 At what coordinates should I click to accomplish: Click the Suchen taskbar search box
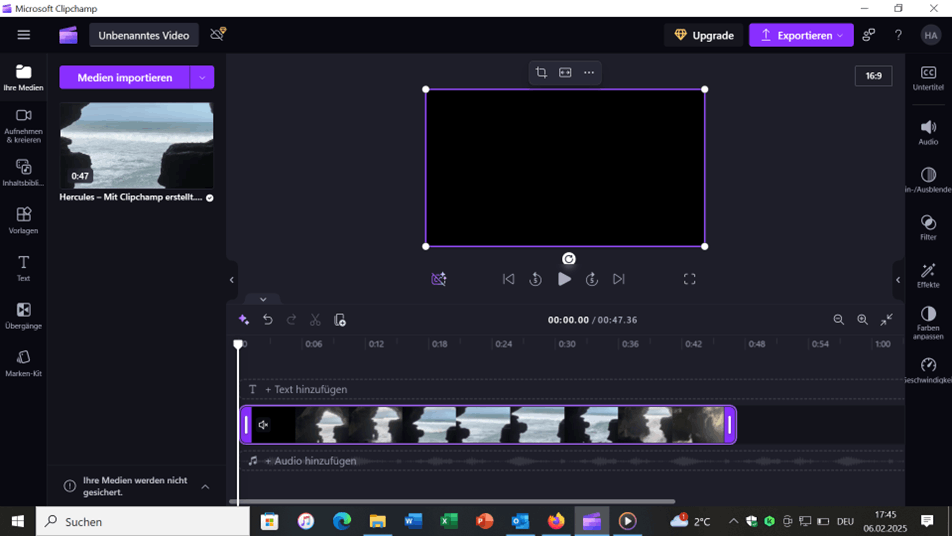point(143,521)
